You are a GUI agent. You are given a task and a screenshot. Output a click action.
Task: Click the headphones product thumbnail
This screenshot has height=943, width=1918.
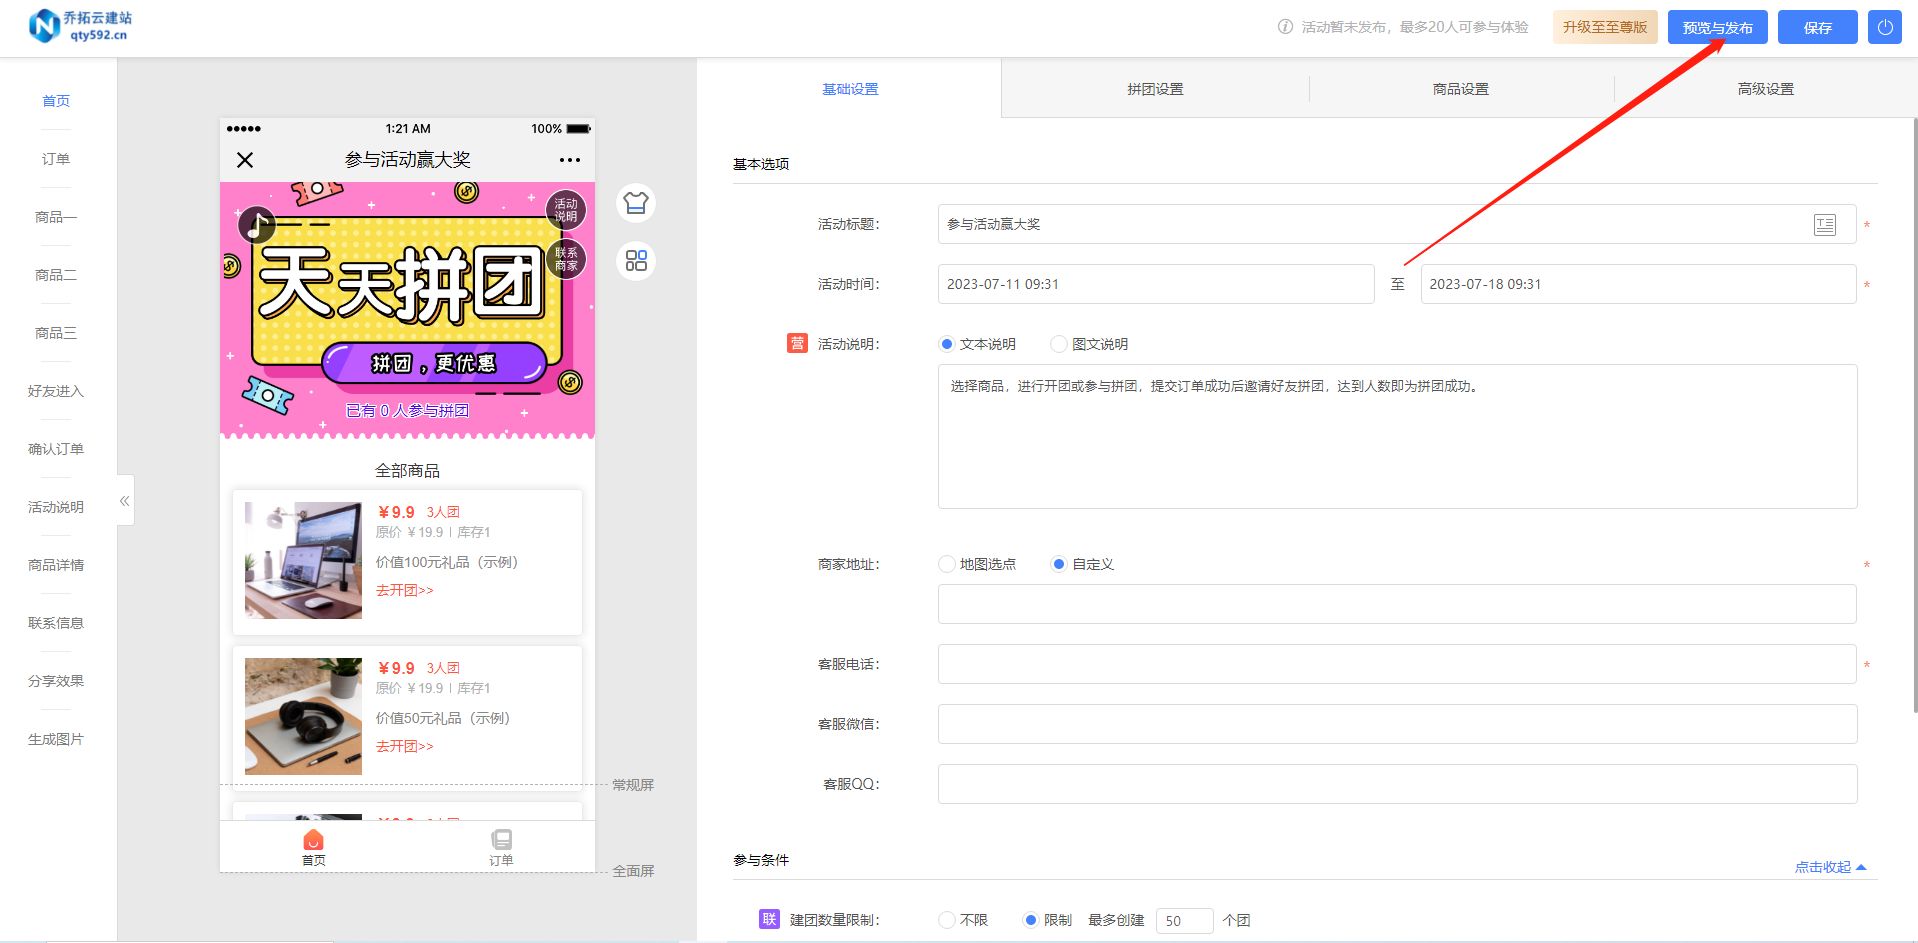(303, 716)
